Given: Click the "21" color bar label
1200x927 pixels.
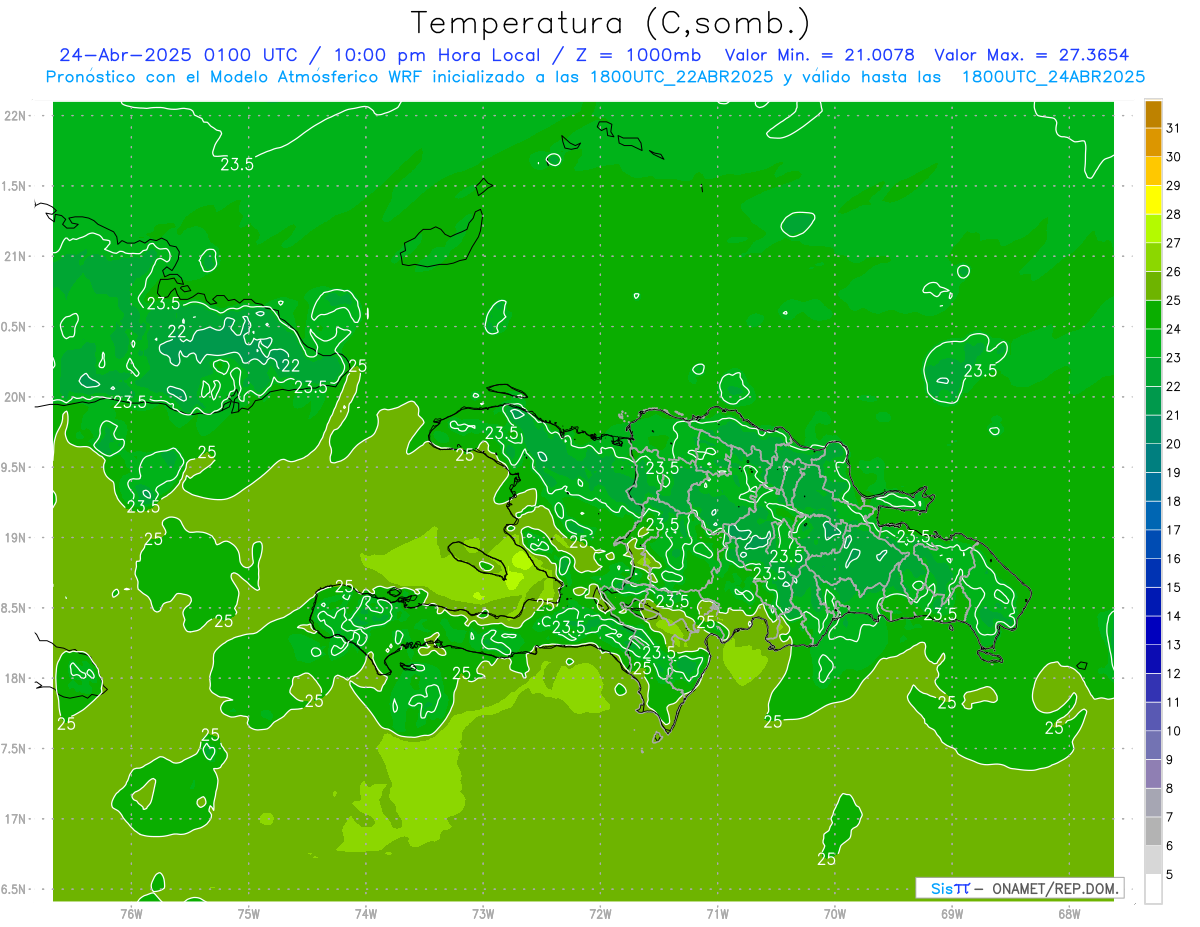Looking at the screenshot, I should [1174, 415].
